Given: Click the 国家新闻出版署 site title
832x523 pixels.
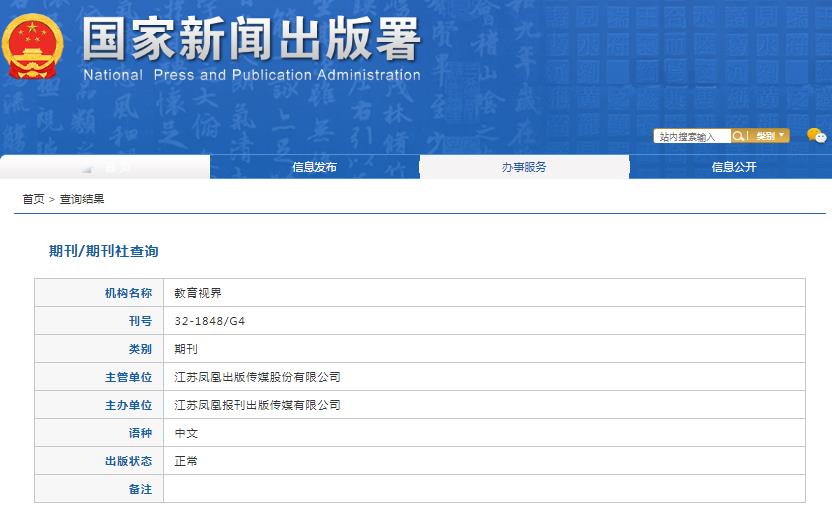Looking at the screenshot, I should pos(250,38).
